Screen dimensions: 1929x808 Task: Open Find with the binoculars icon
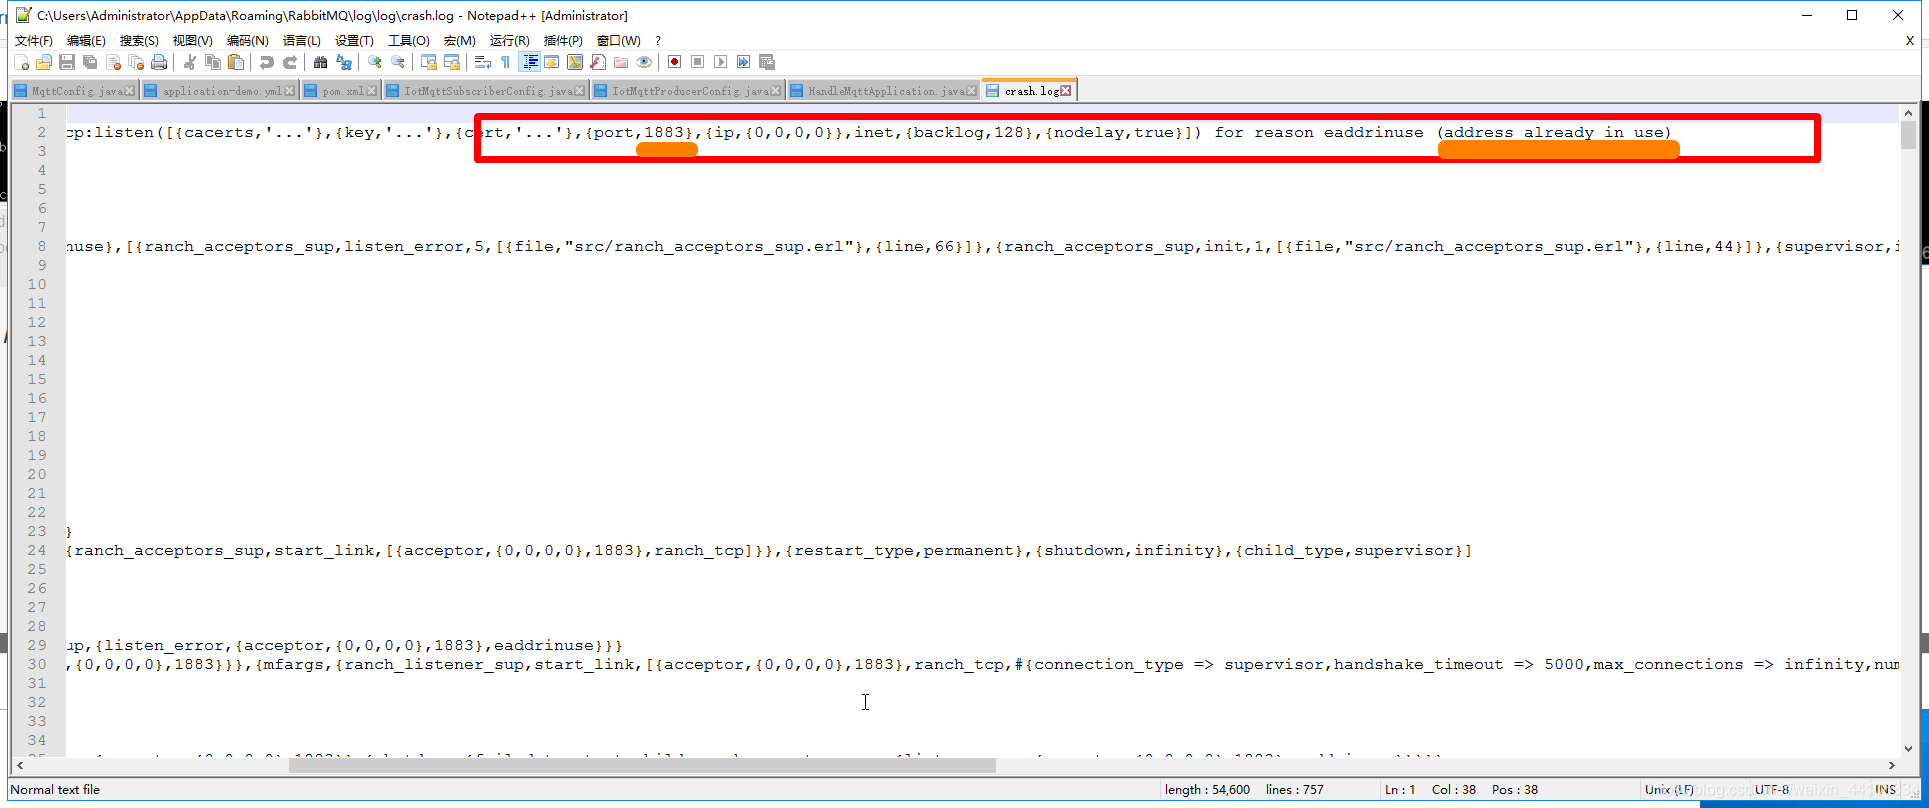[x=320, y=62]
